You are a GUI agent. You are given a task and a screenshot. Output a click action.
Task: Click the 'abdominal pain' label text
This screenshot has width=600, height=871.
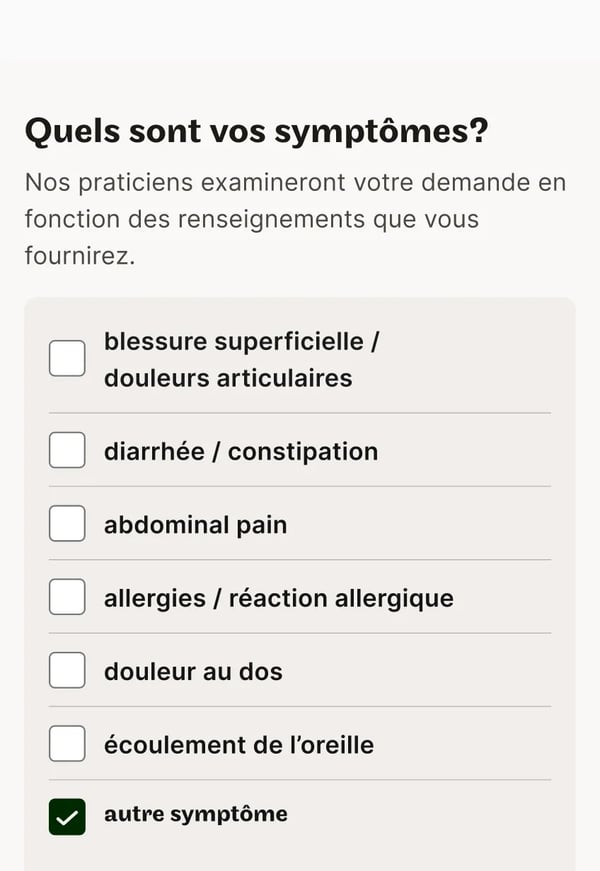coord(196,525)
